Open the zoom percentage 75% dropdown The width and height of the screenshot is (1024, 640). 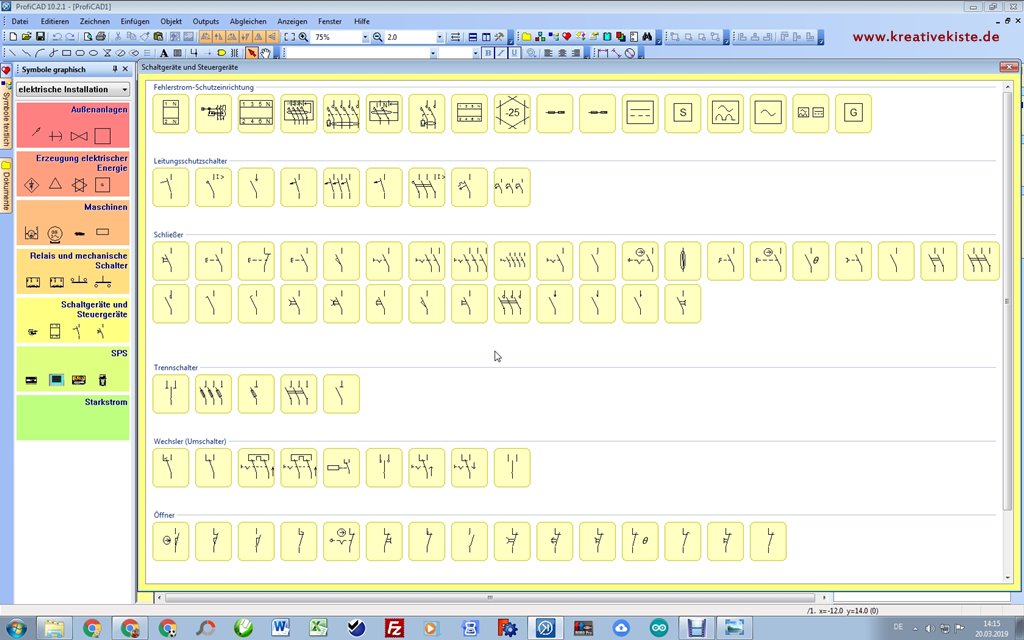click(365, 37)
